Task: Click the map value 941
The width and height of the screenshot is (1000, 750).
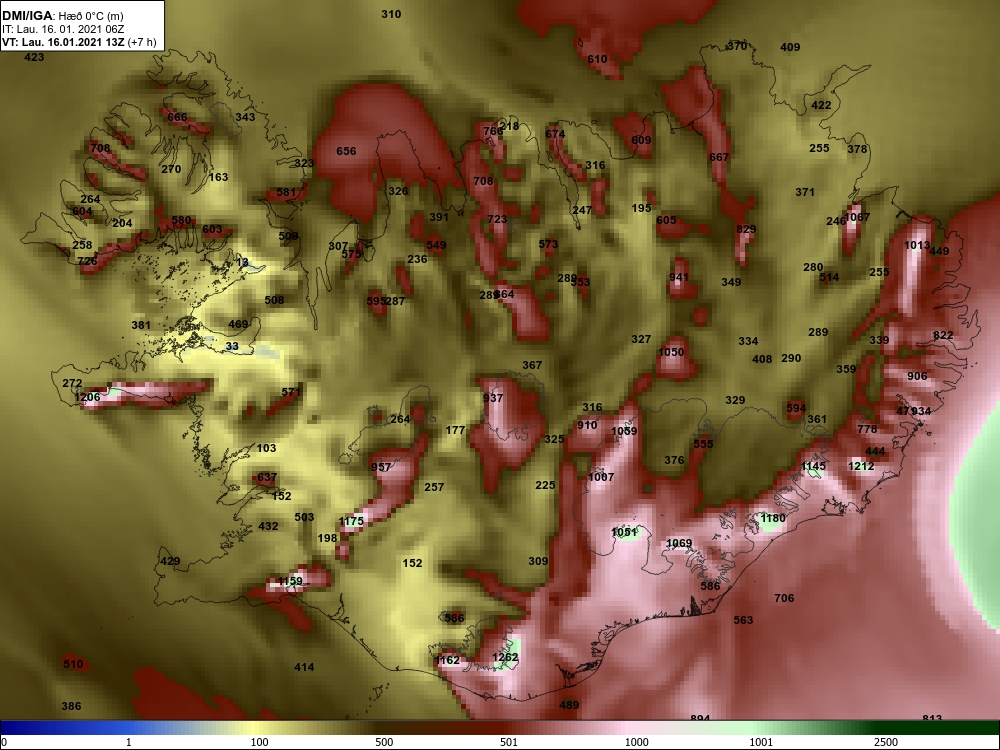Action: (679, 277)
